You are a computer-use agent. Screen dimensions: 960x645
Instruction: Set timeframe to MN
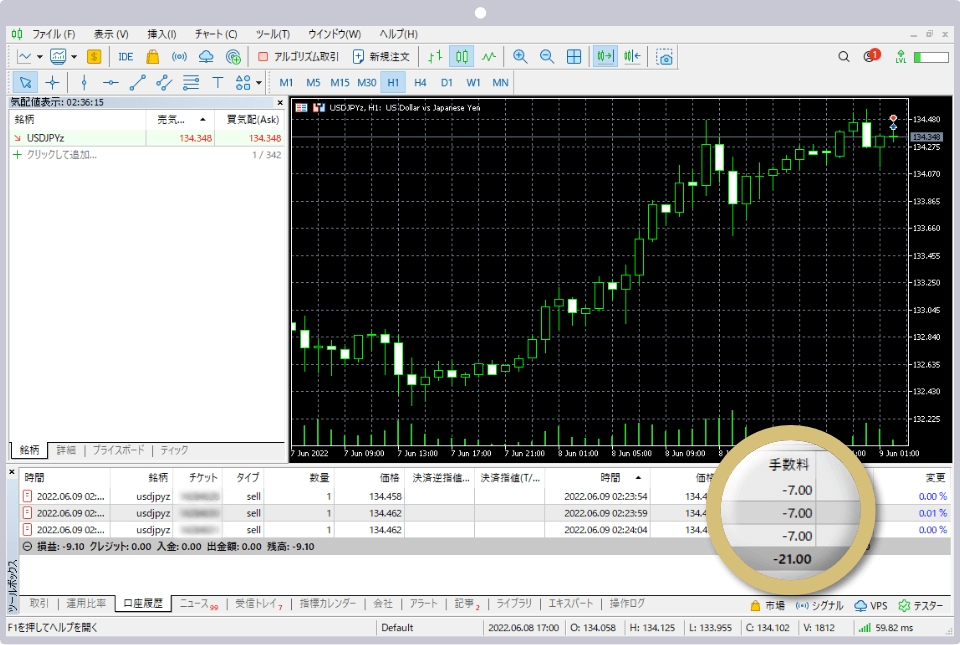click(x=500, y=83)
